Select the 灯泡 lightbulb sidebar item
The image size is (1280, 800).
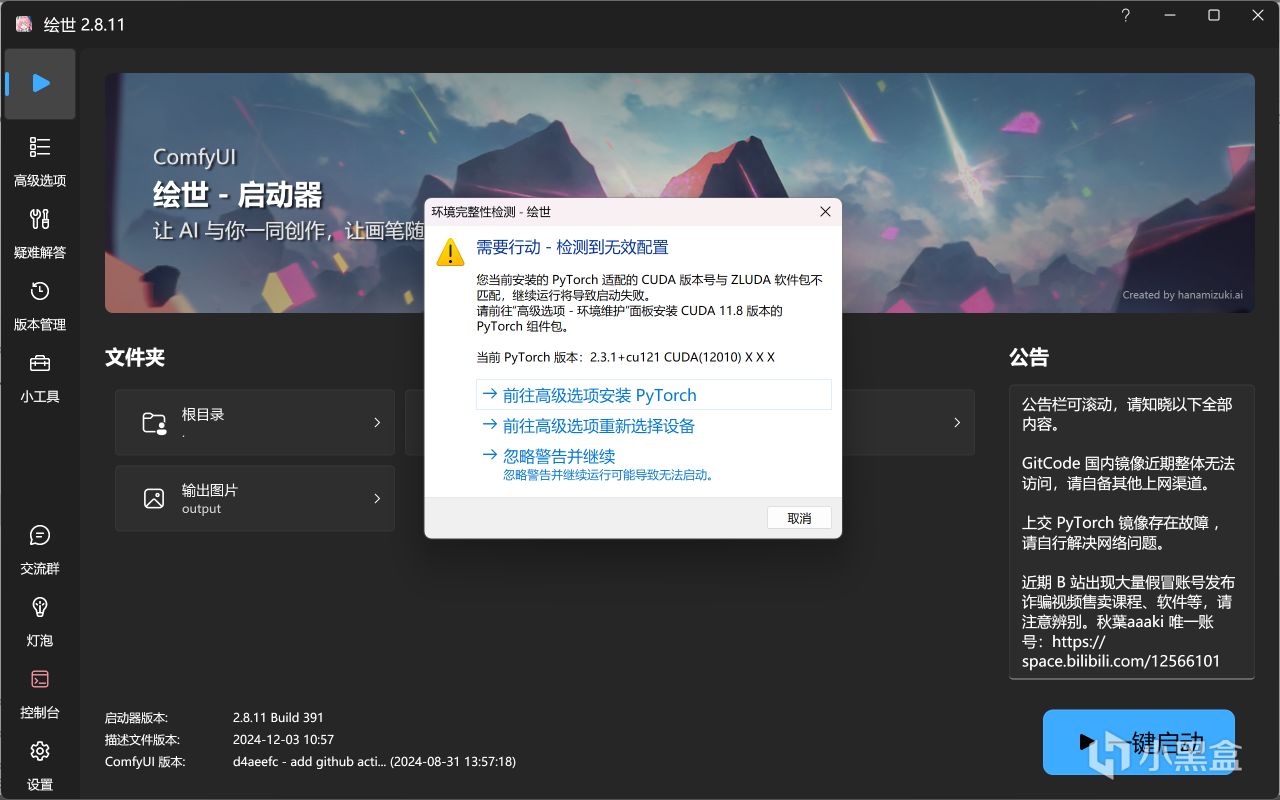click(x=40, y=622)
